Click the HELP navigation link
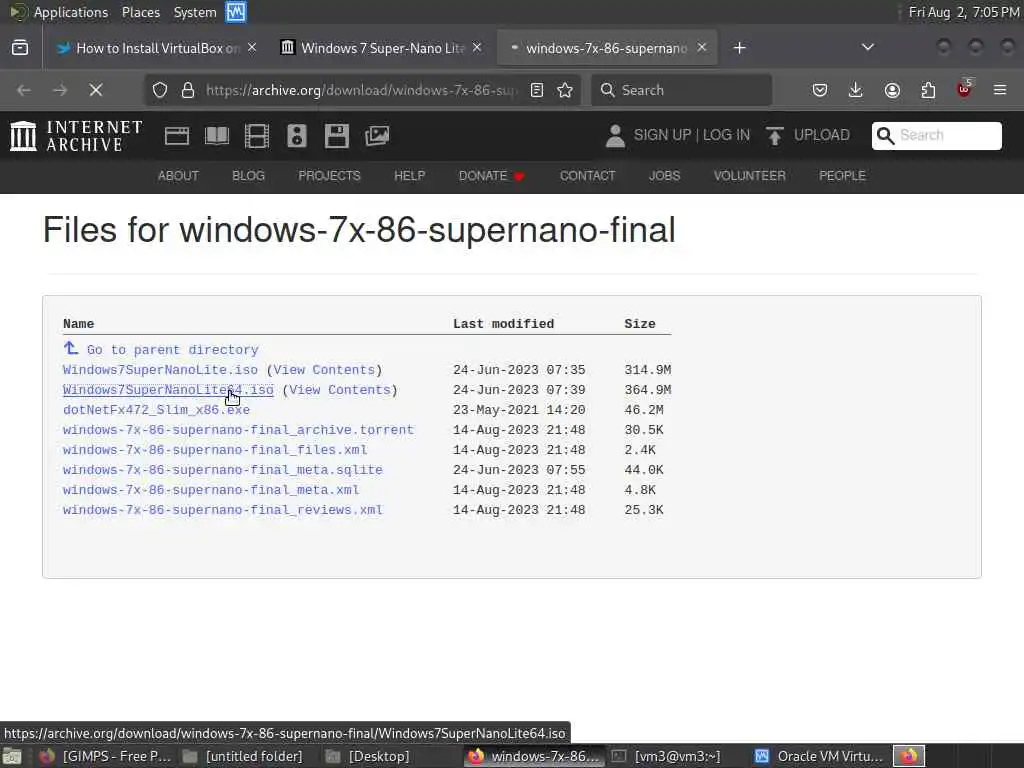This screenshot has width=1024, height=768. [409, 176]
